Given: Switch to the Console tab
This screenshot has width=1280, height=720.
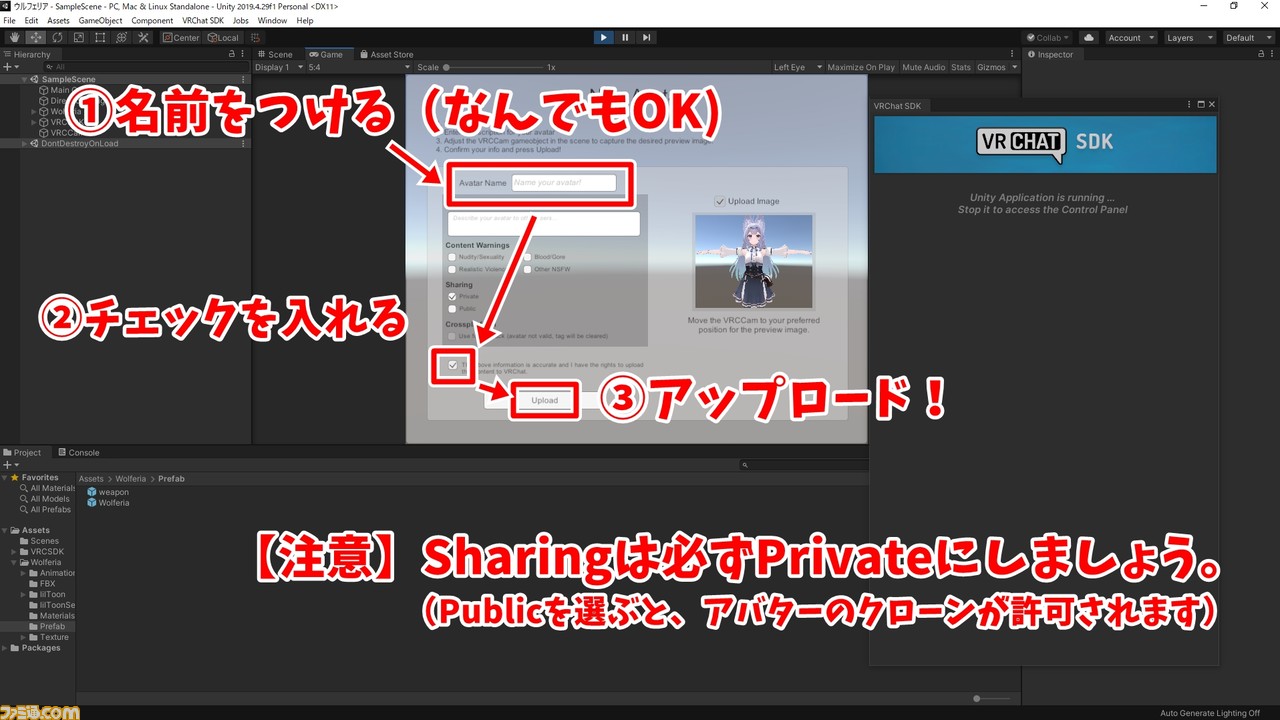Looking at the screenshot, I should click(x=78, y=452).
